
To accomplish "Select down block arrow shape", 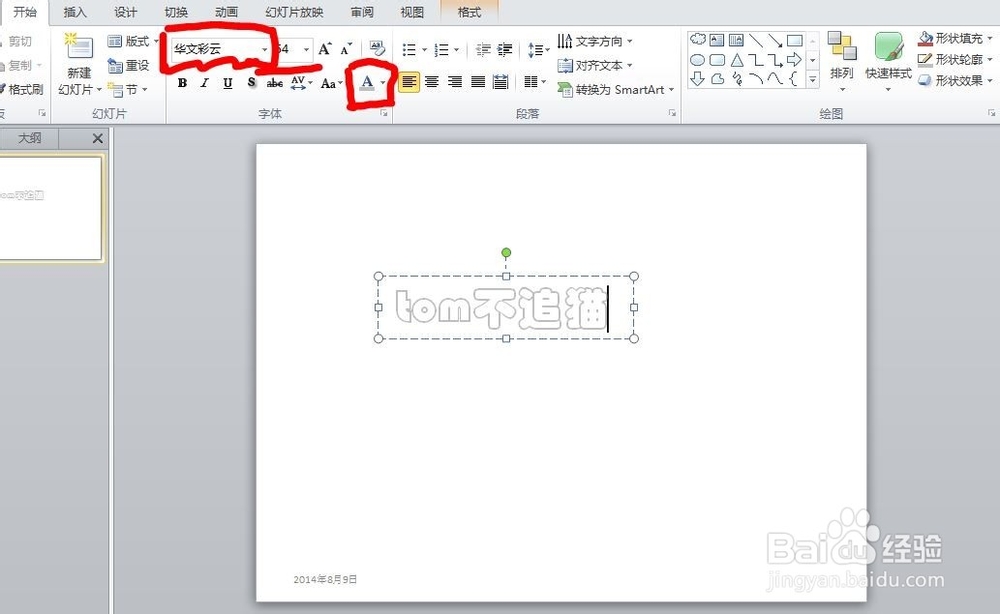I will coord(698,79).
